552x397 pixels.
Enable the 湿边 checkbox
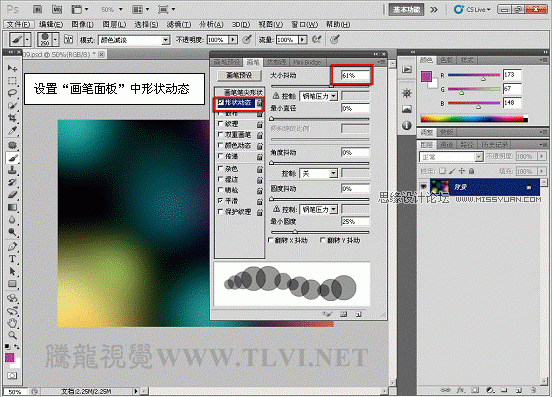221,179
